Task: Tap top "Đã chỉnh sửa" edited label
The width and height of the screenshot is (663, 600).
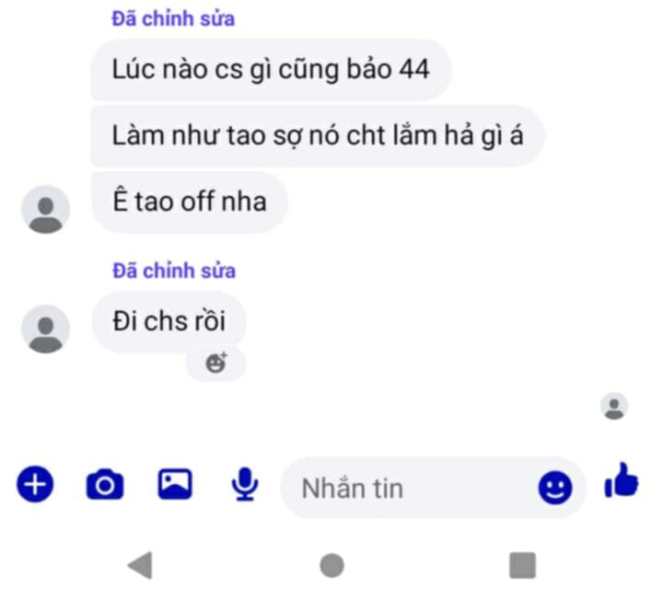Action: pos(173,19)
